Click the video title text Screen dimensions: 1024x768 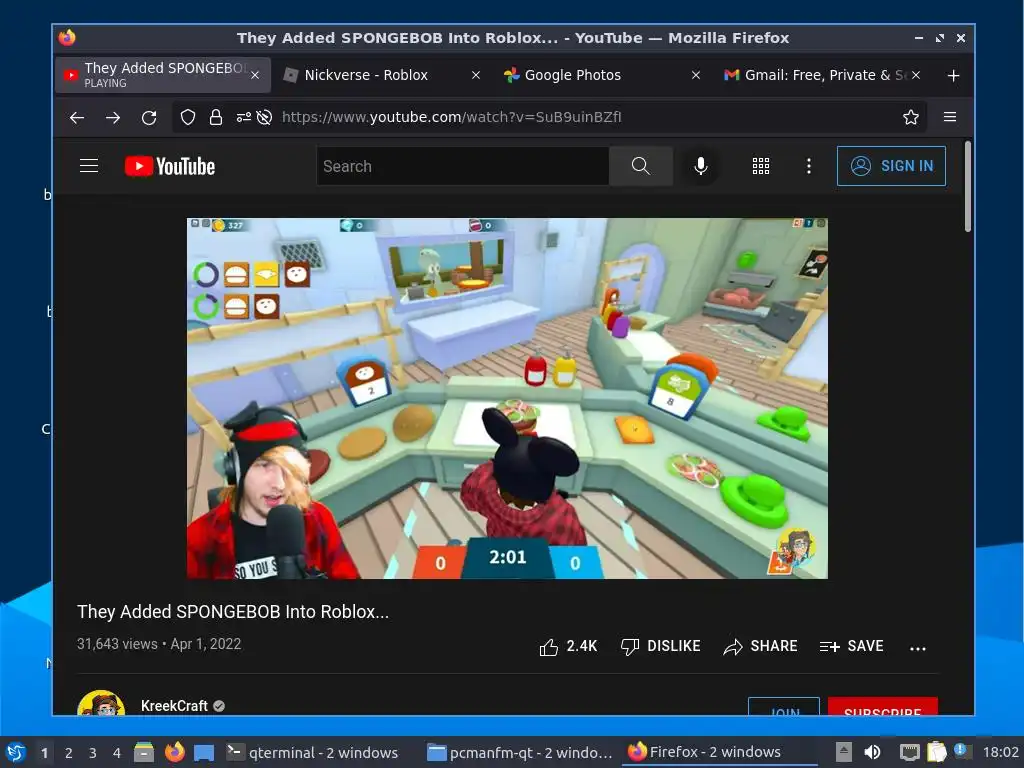coord(232,612)
